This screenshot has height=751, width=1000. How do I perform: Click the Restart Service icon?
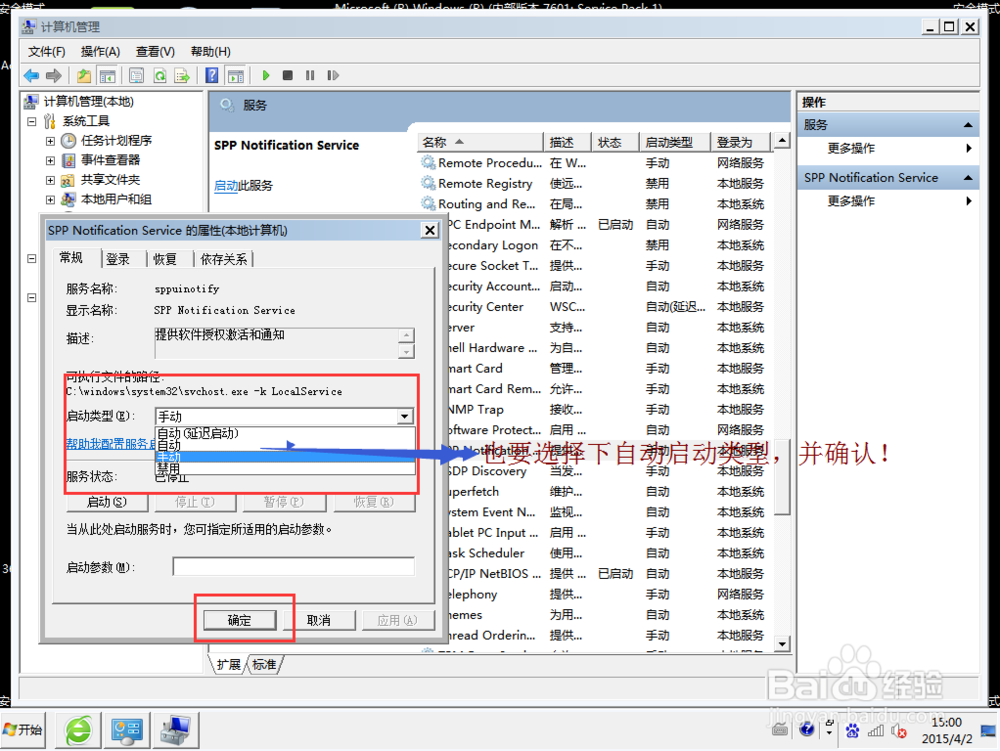tap(334, 75)
